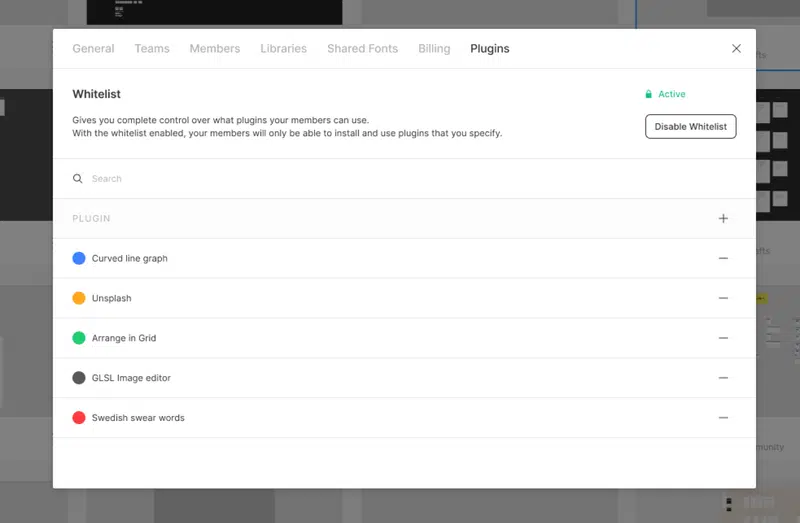Close the settings dialog
The image size is (800, 523).
736,48
